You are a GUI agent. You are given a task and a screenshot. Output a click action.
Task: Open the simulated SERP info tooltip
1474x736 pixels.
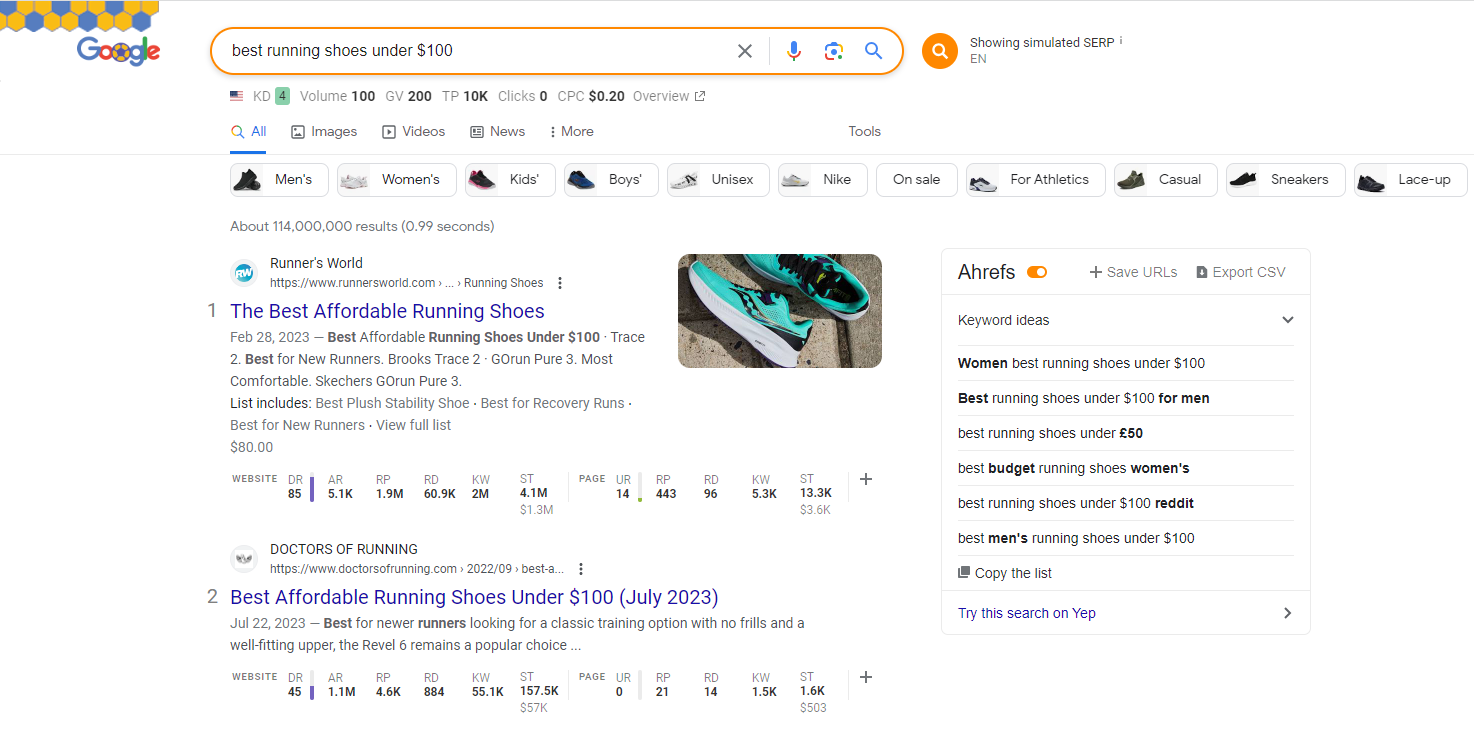click(x=1121, y=41)
